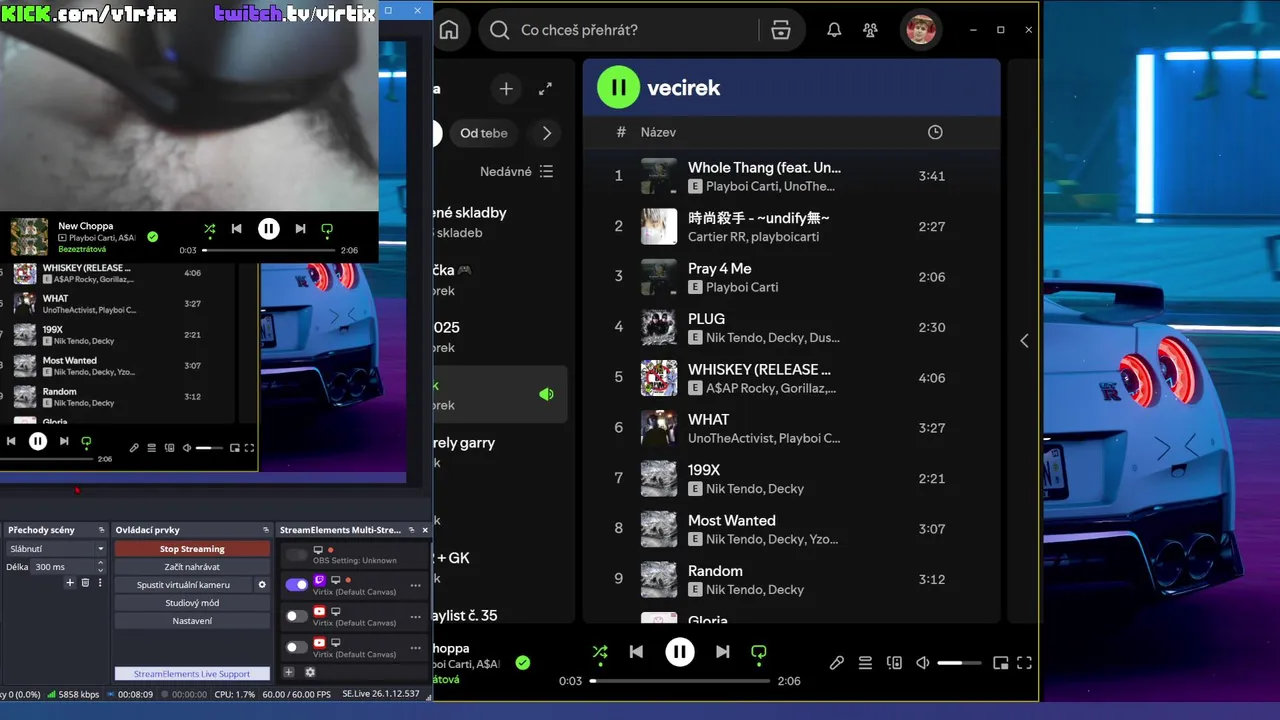
Task: Select the Od tebe filter chip
Action: tap(483, 133)
